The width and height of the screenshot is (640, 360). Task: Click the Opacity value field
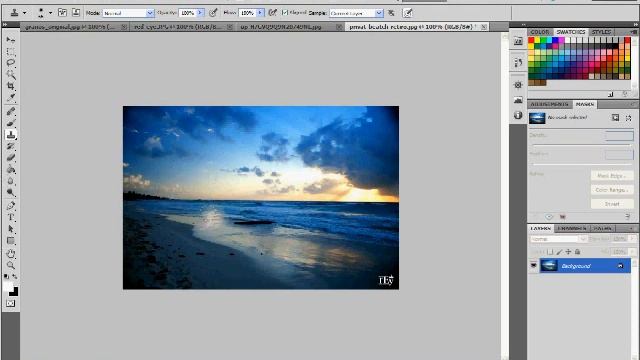pyautogui.click(x=188, y=13)
